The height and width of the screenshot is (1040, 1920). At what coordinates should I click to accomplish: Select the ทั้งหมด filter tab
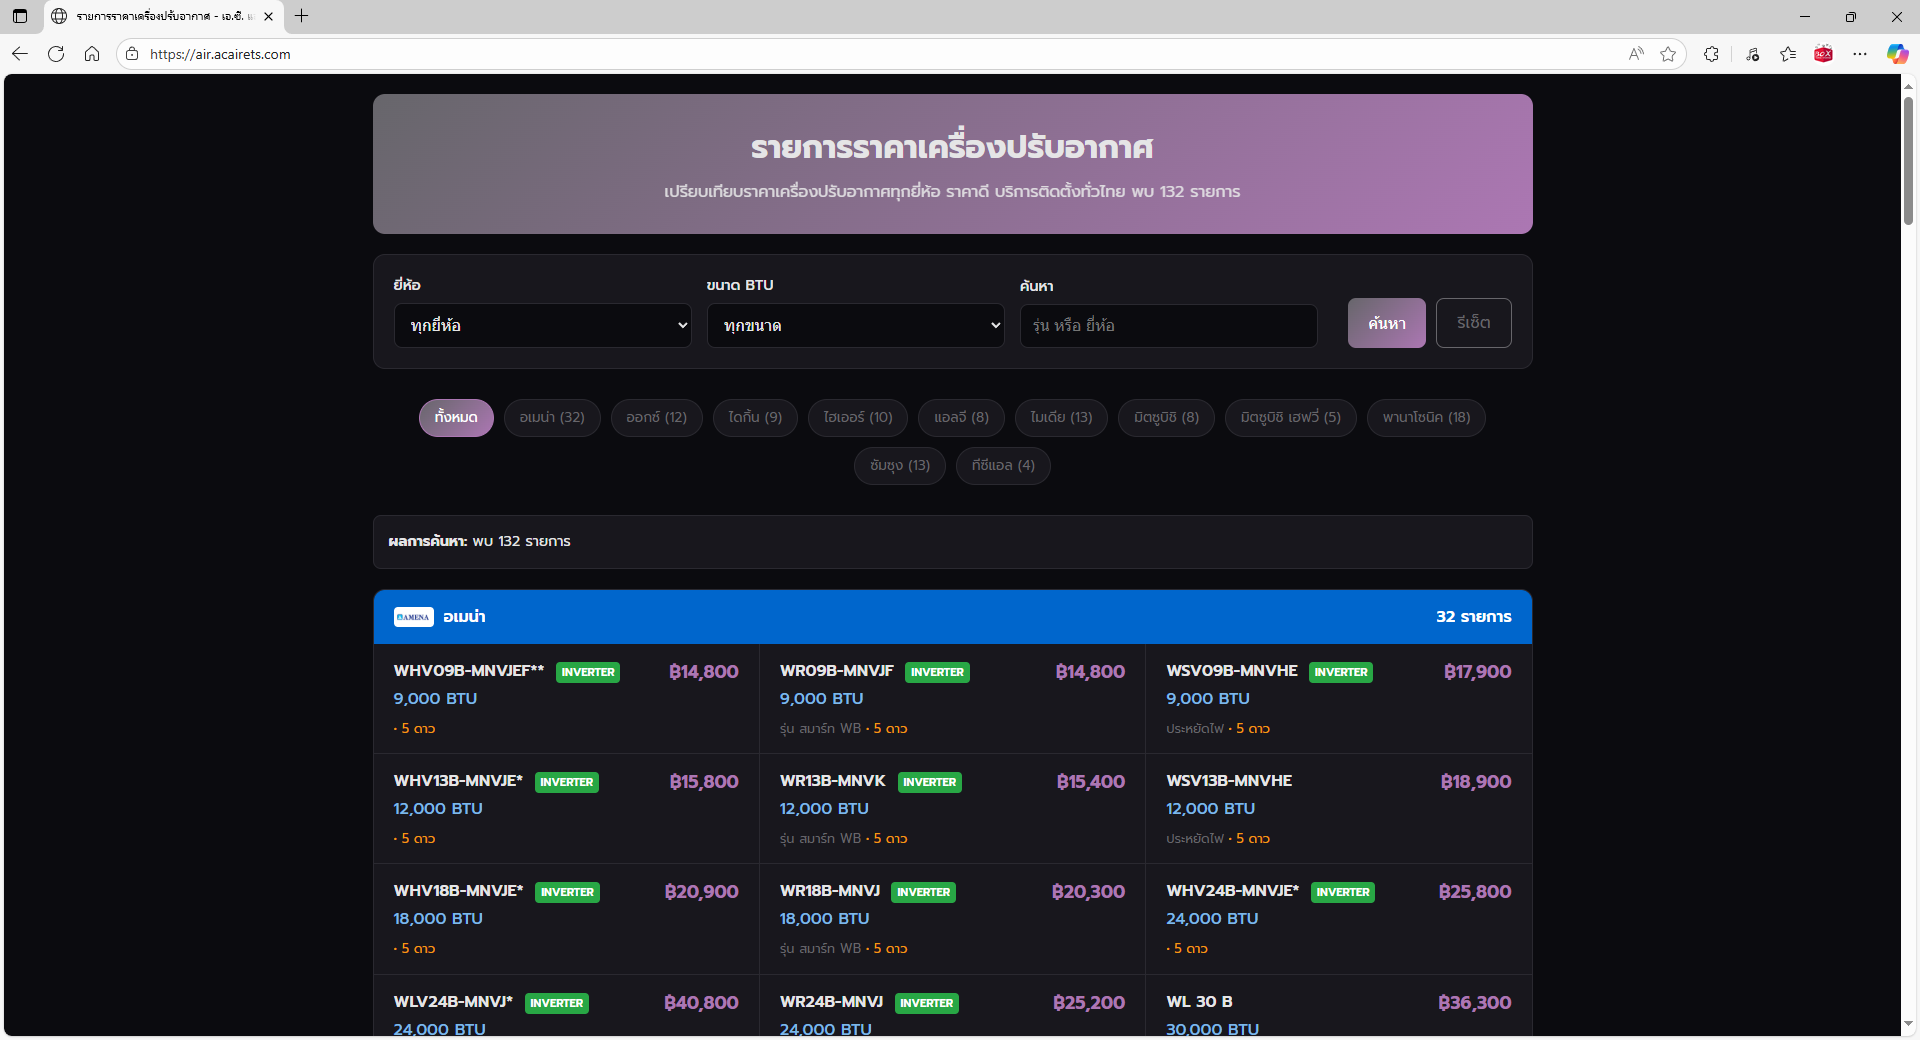coord(456,418)
